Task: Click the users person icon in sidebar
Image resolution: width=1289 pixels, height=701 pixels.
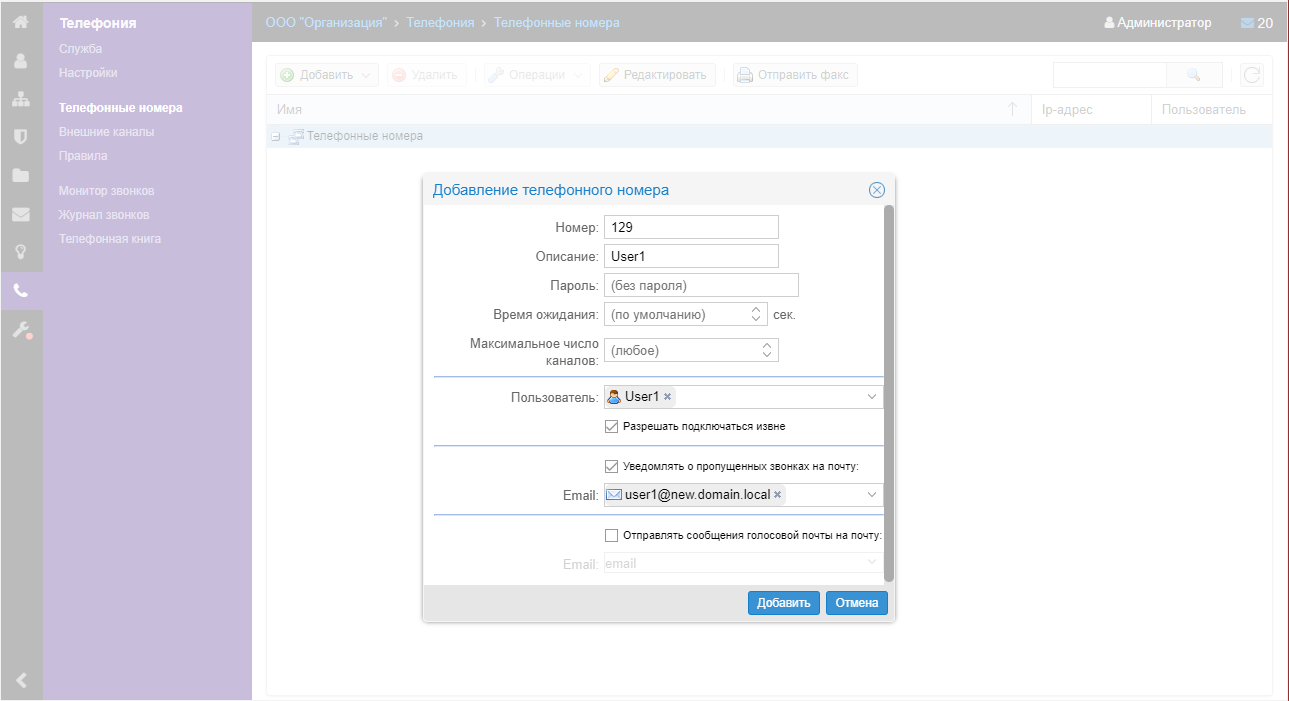Action: click(20, 61)
